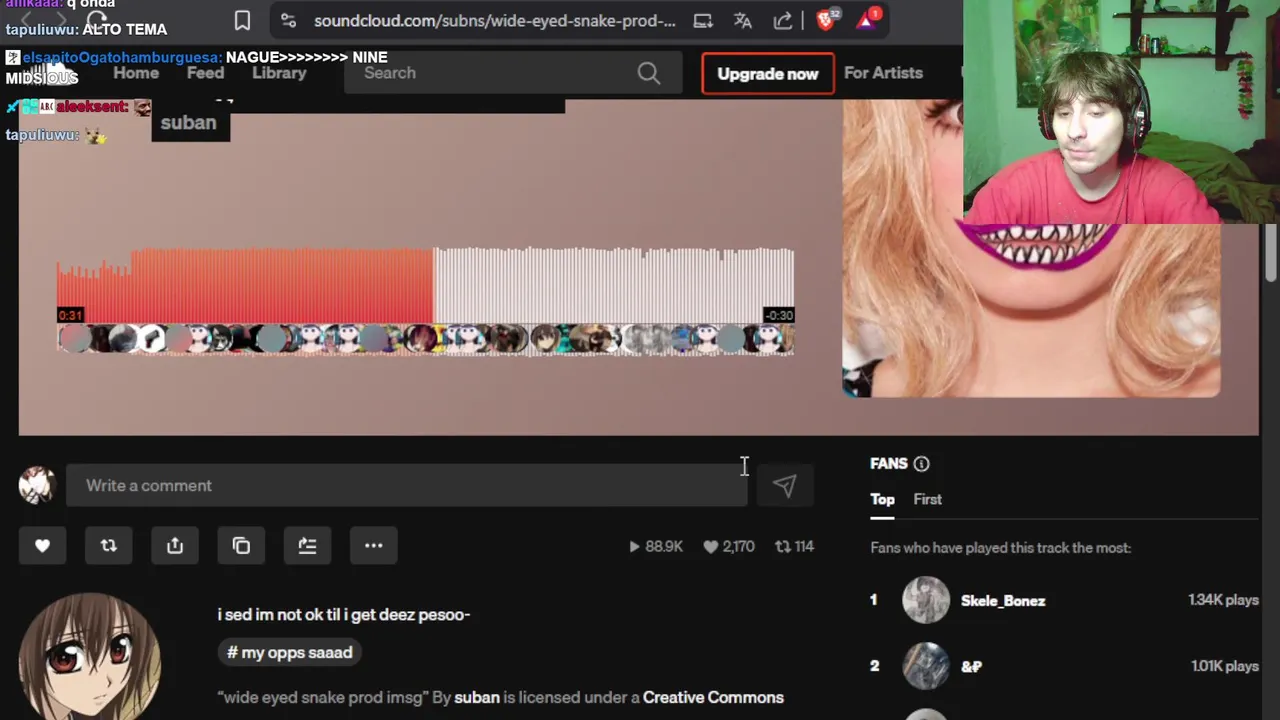Open &P fan profile
The width and height of the screenshot is (1280, 720).
[971, 666]
